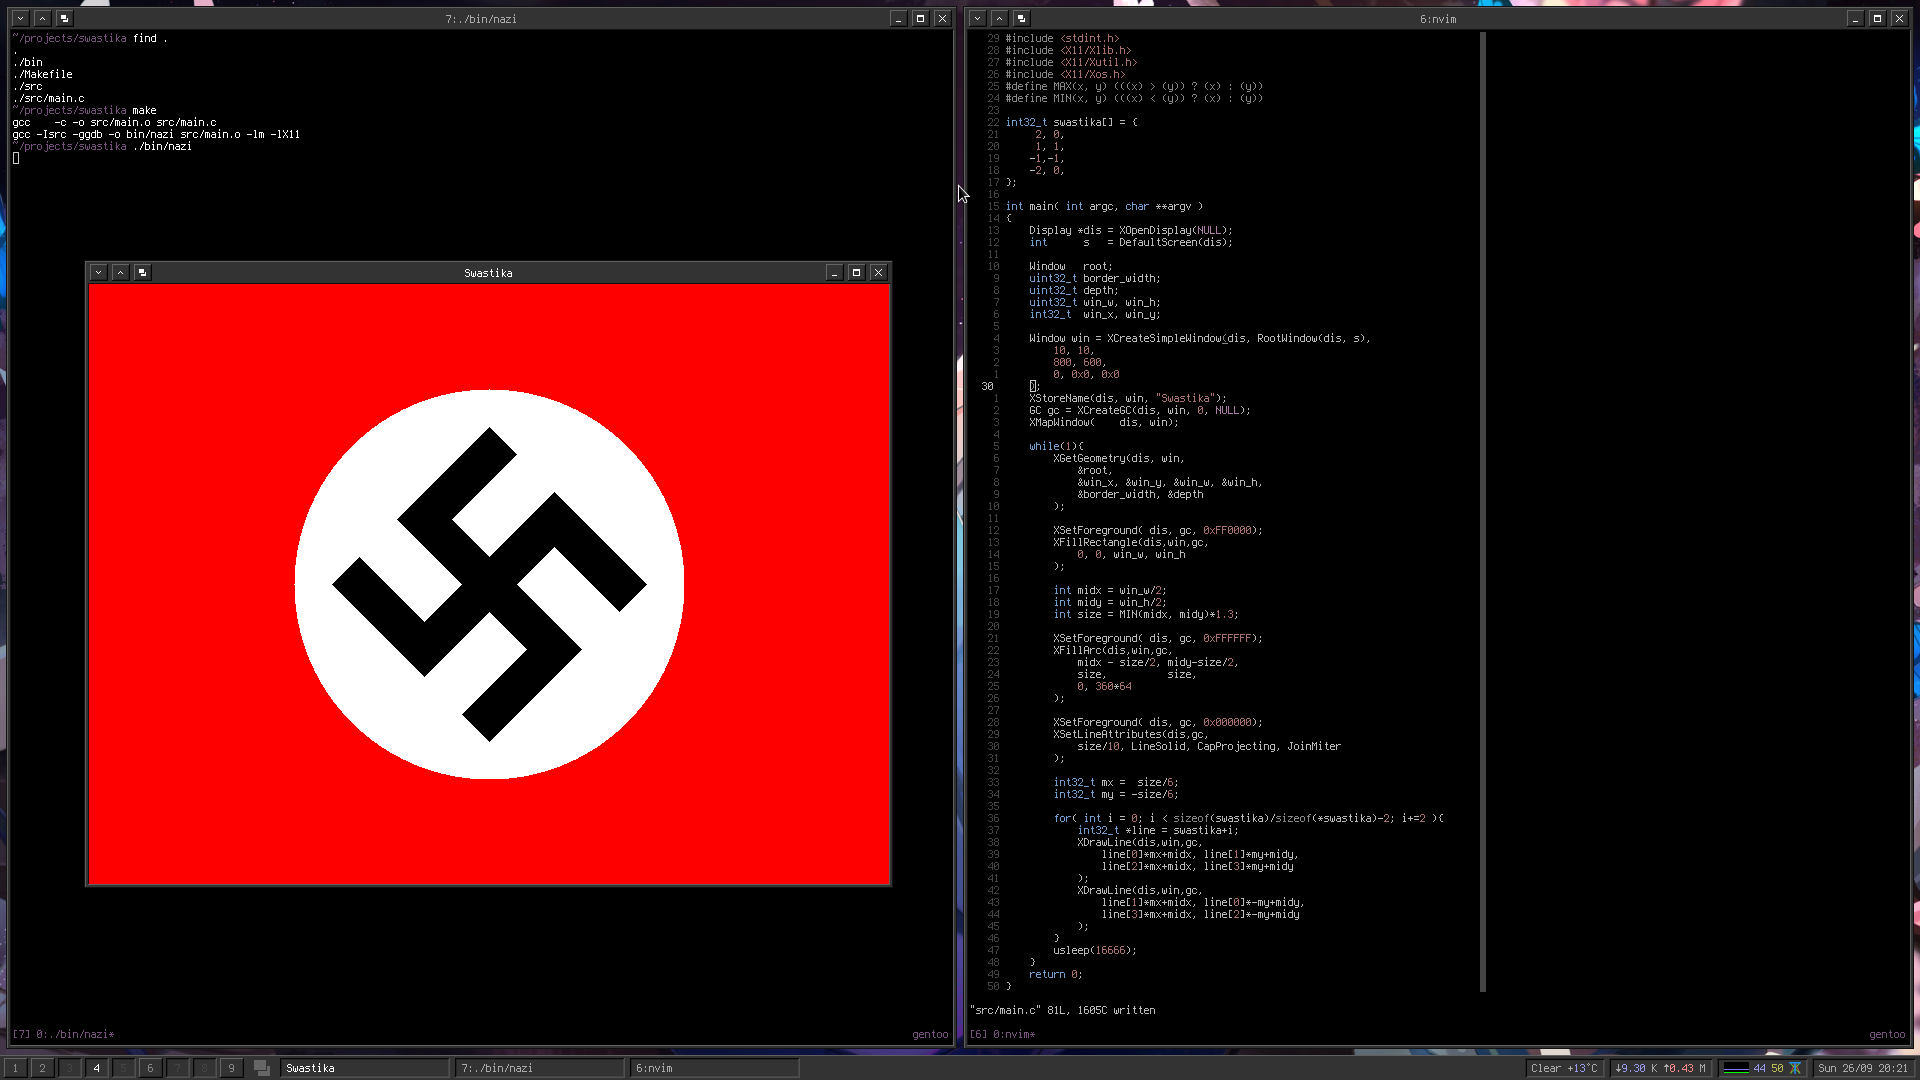Open window menu chevron of floating graphics window

pos(98,272)
